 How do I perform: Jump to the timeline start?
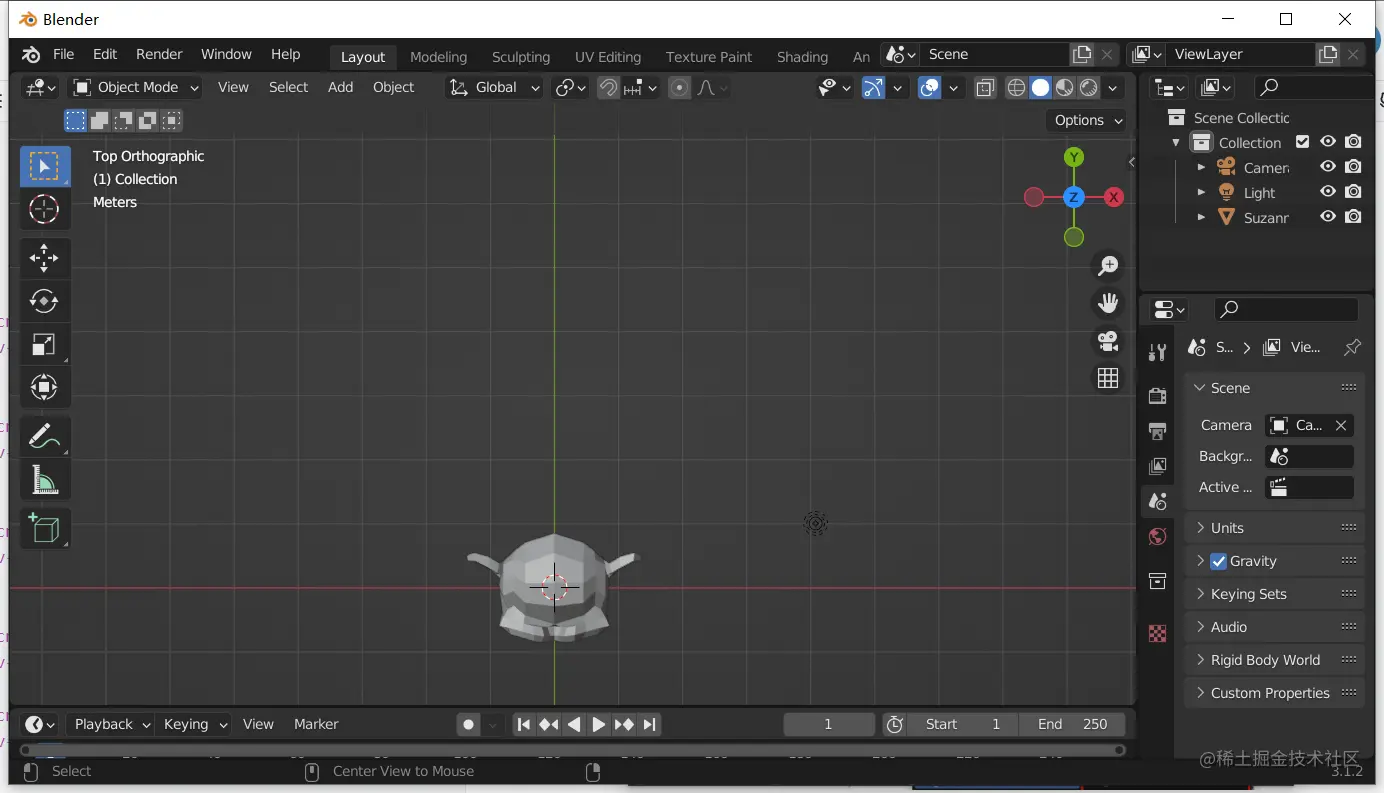(x=523, y=725)
